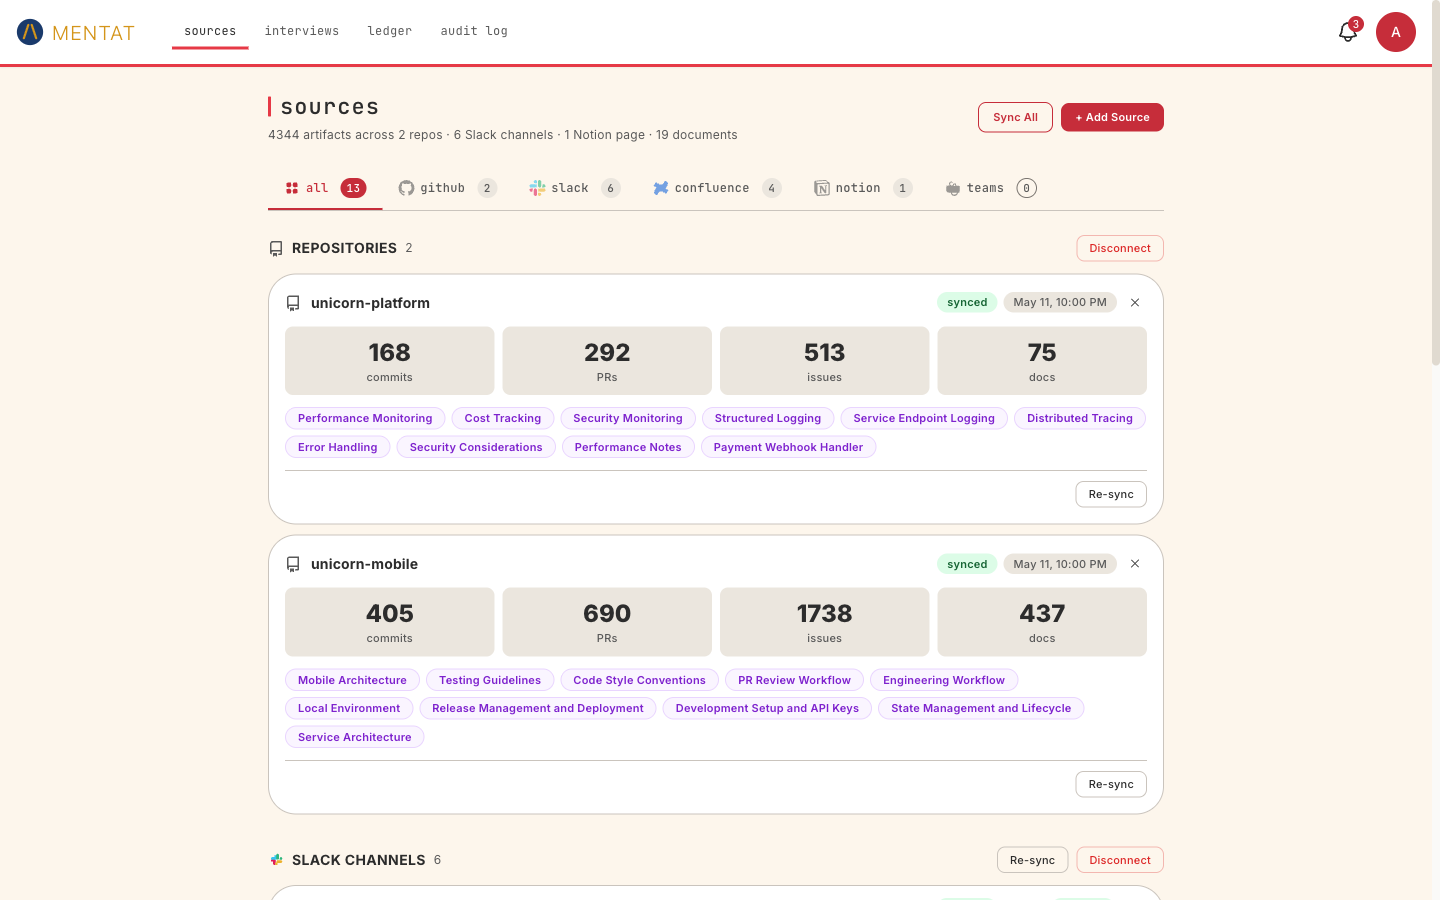
Task: Remove unicorn-mobile with the X icon
Action: click(1135, 564)
